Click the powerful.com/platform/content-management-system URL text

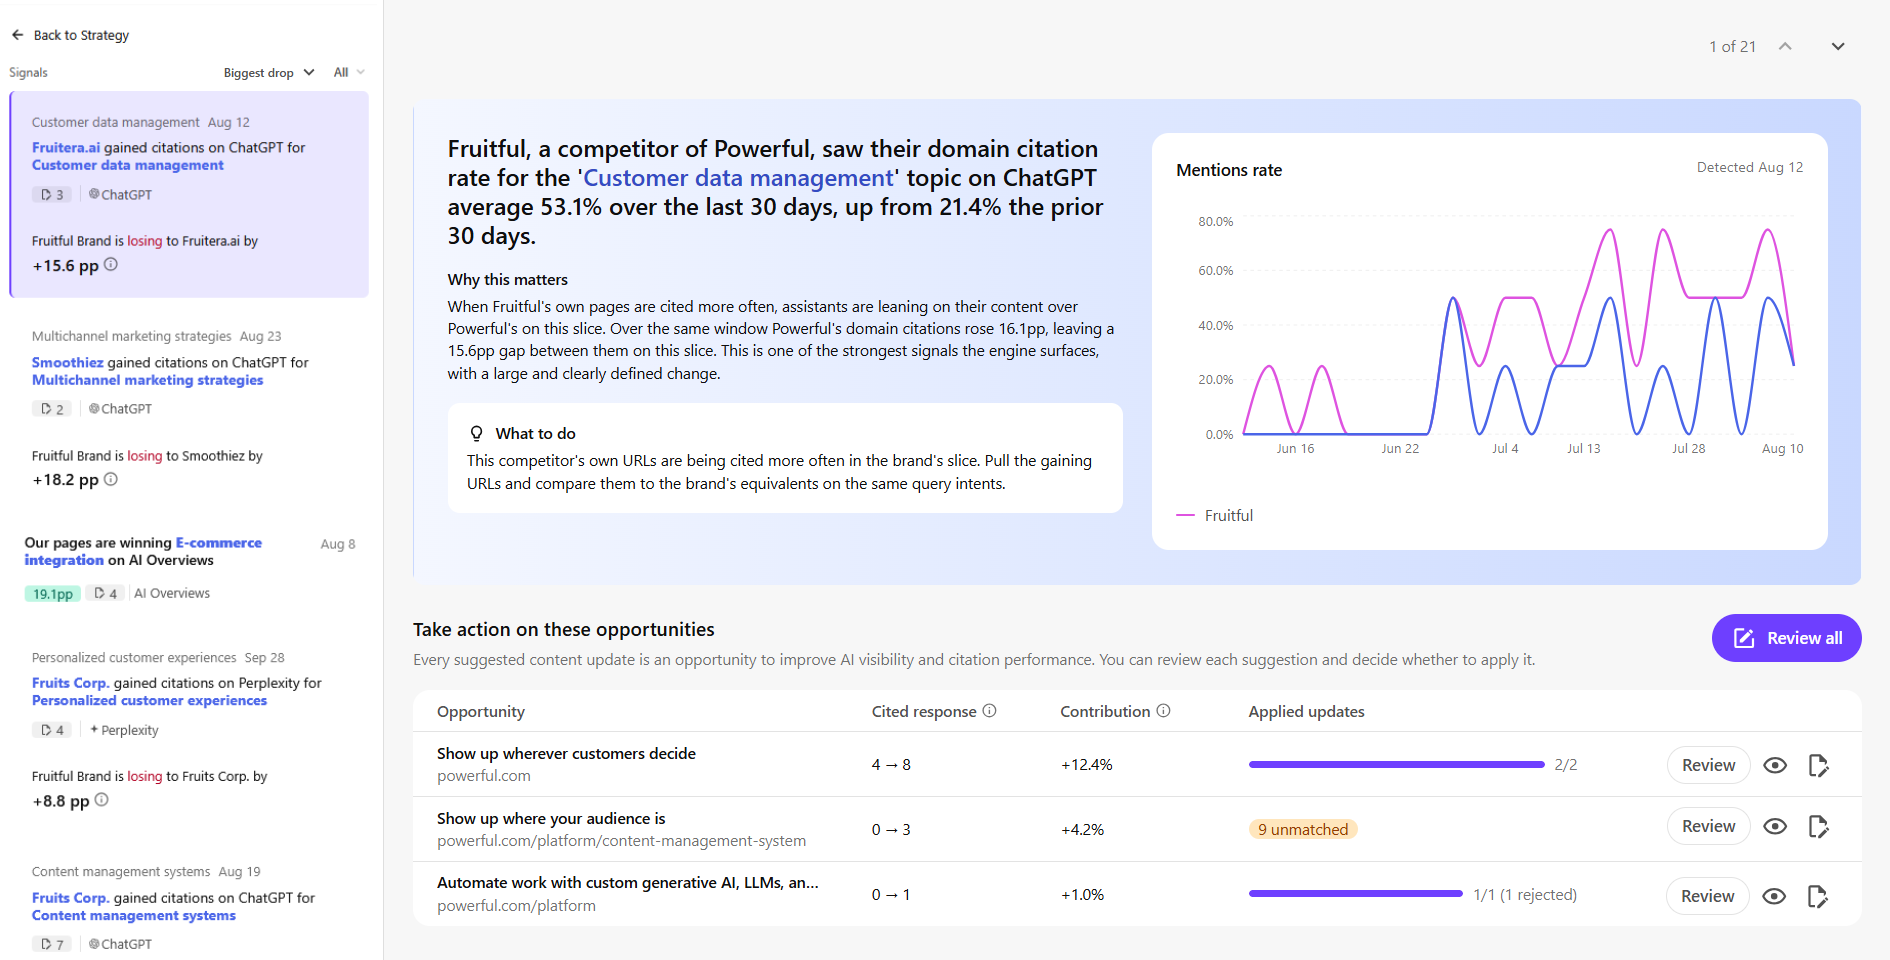pyautogui.click(x=621, y=841)
